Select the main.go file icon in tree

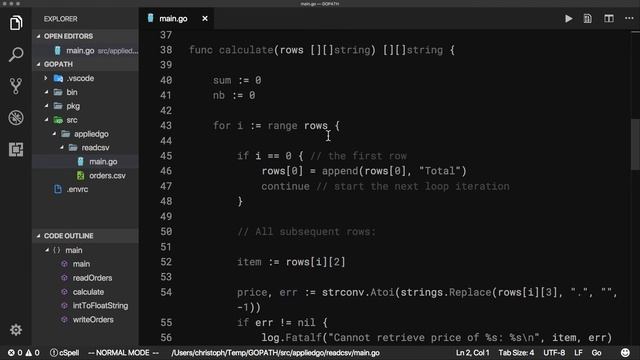[80, 162]
